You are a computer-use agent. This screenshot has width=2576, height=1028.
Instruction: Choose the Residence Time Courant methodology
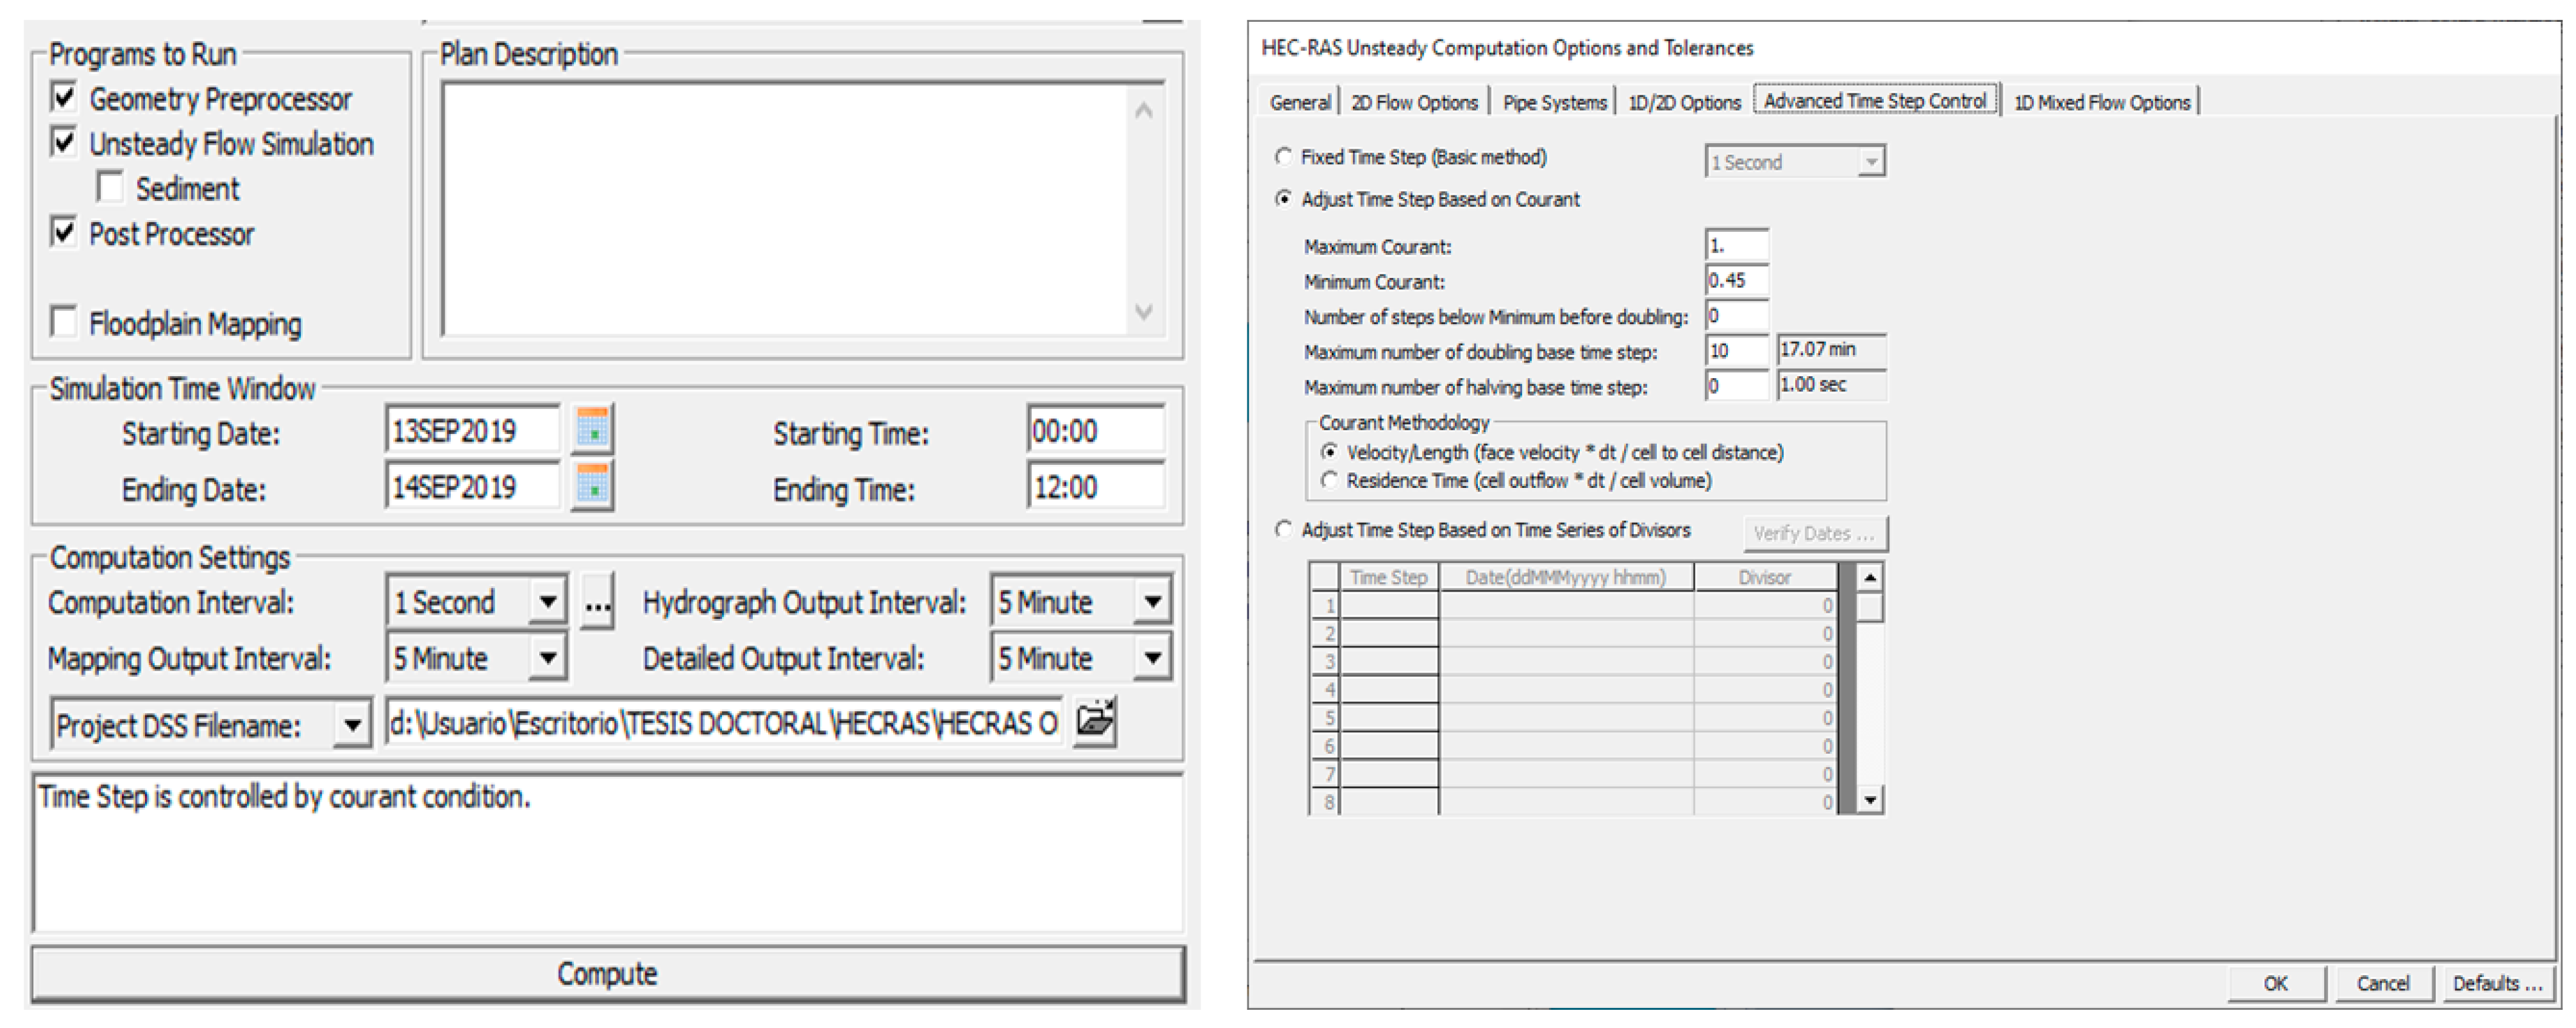[1329, 481]
